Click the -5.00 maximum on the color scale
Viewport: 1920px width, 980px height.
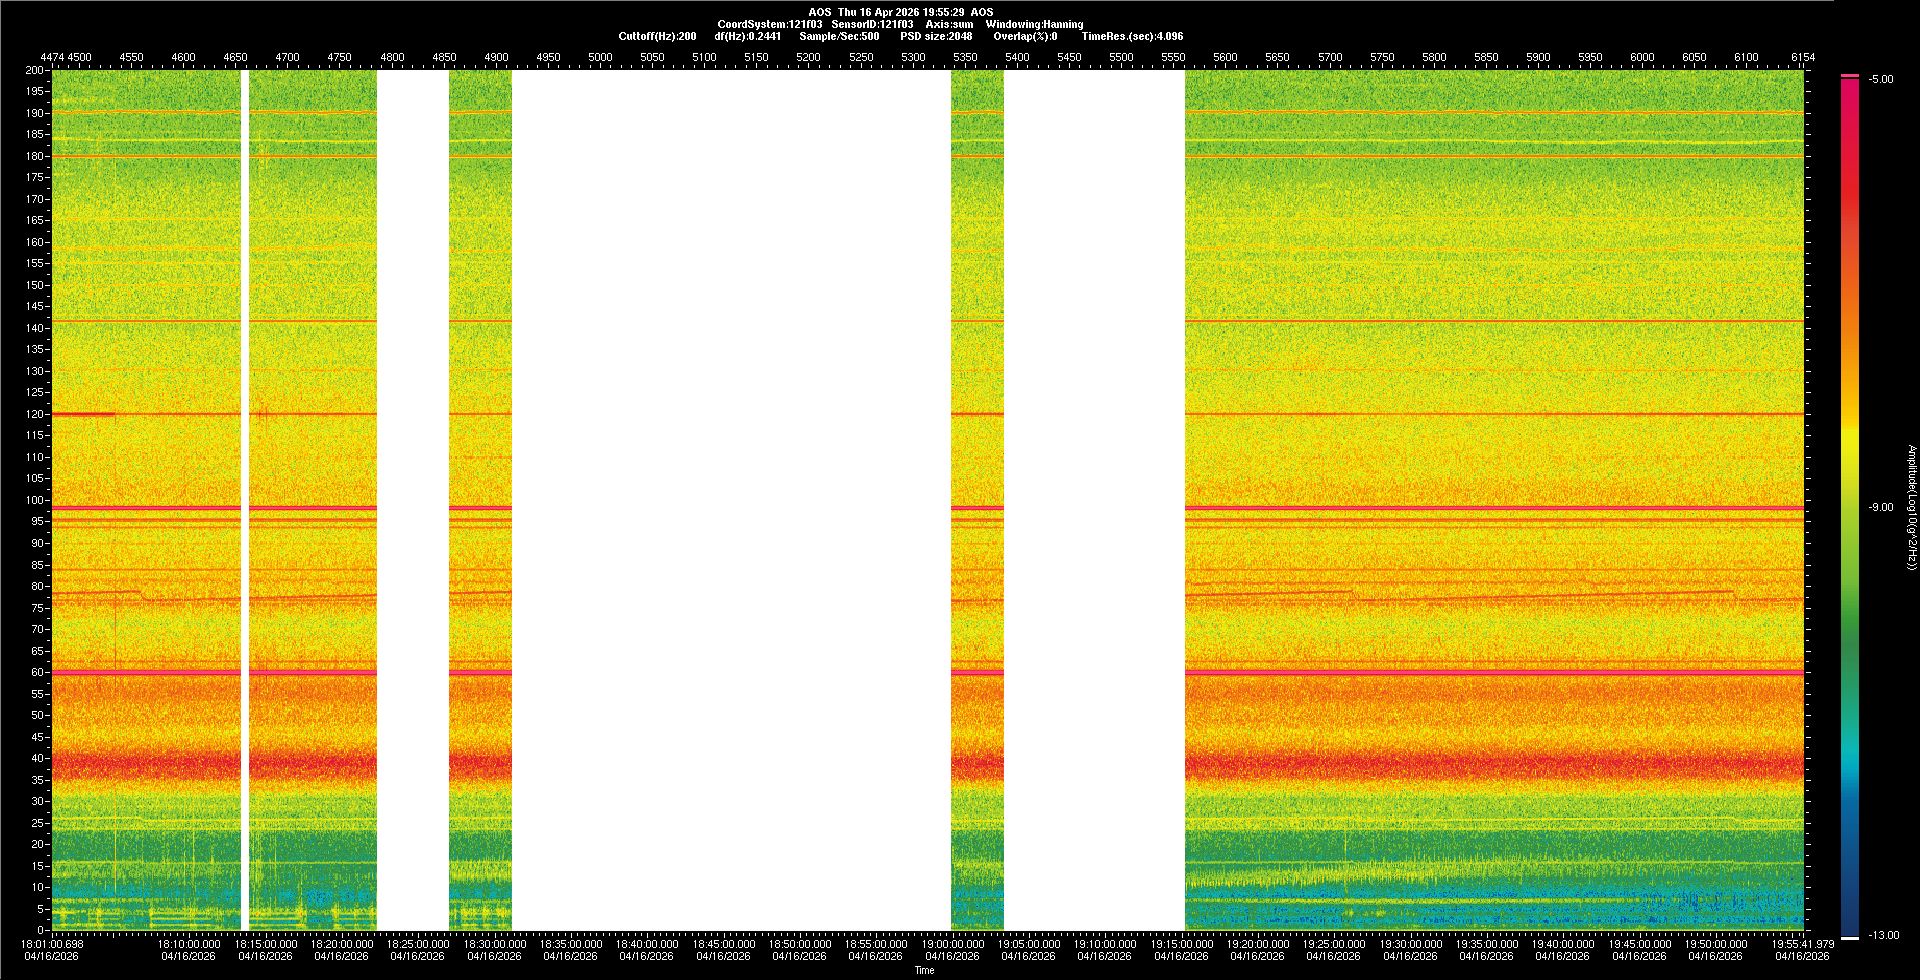coord(1881,80)
